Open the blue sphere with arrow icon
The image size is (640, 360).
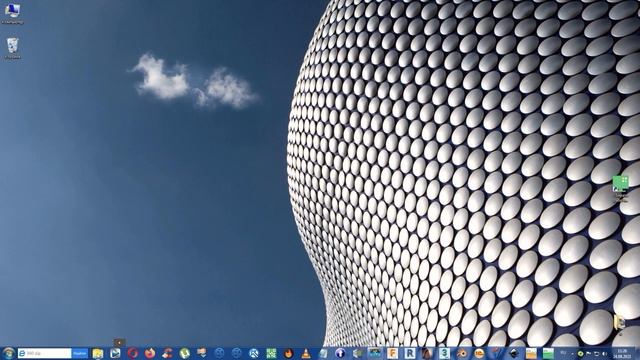click(x=340, y=353)
